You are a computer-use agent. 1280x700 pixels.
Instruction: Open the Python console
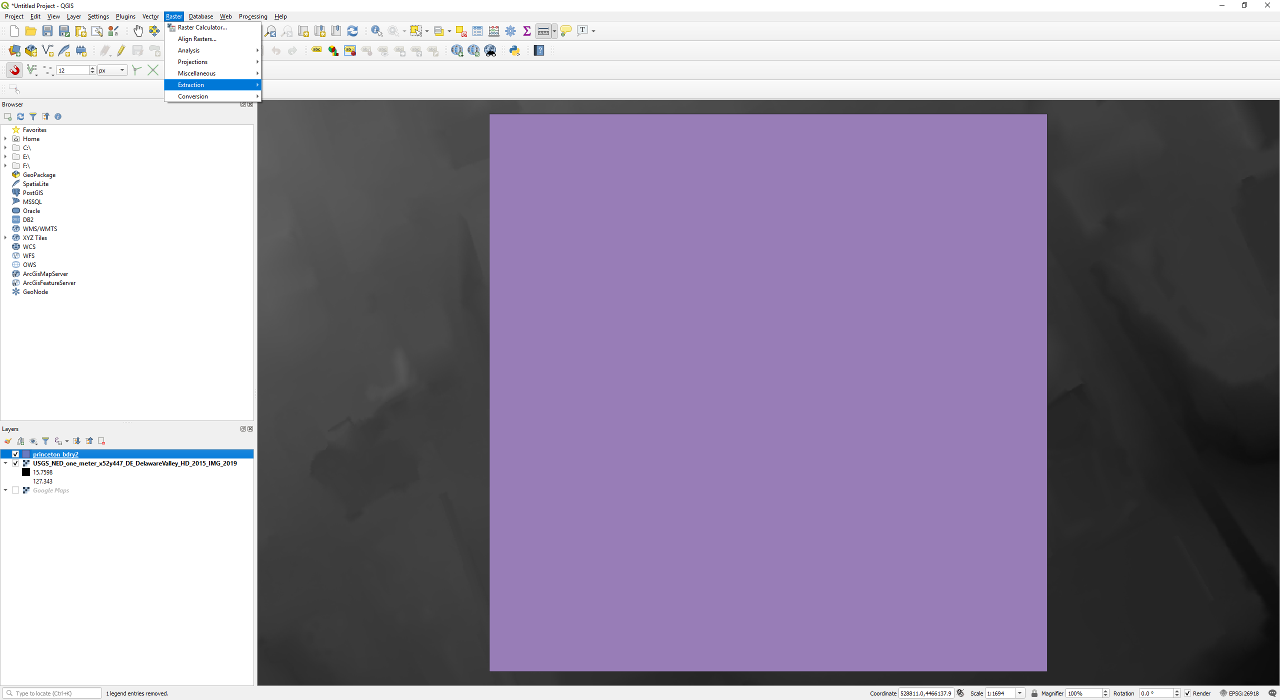coord(514,50)
